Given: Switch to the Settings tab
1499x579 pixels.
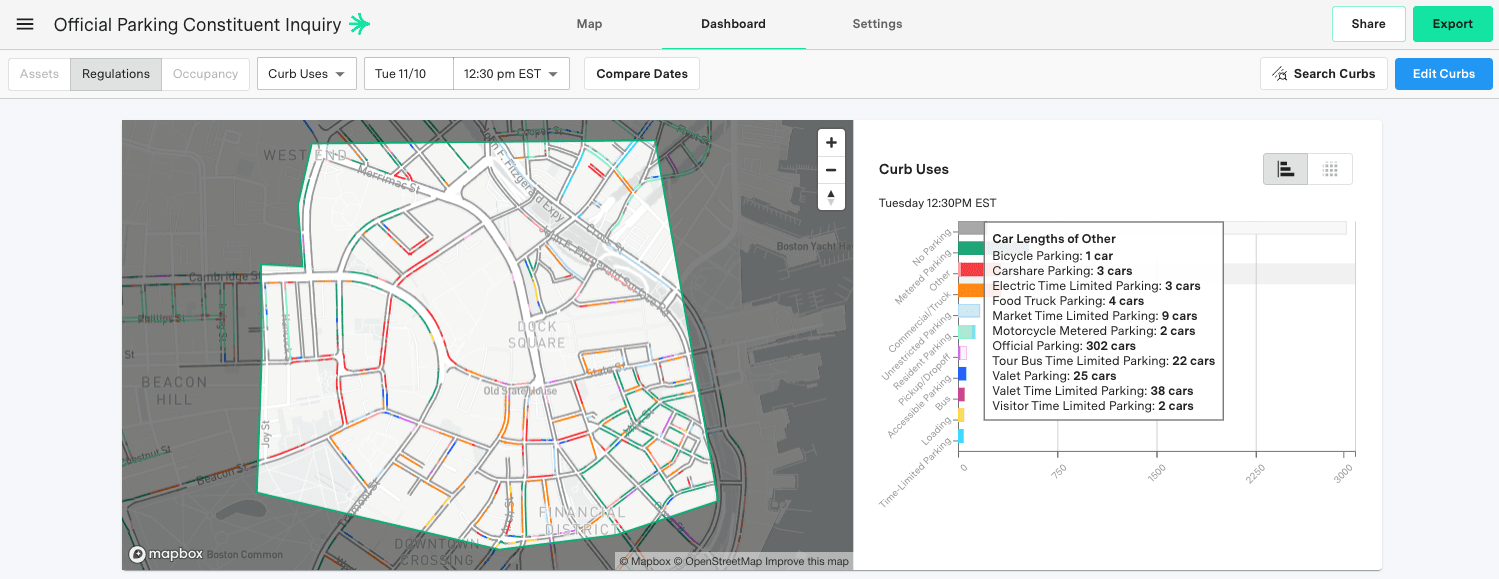Looking at the screenshot, I should click(x=877, y=24).
